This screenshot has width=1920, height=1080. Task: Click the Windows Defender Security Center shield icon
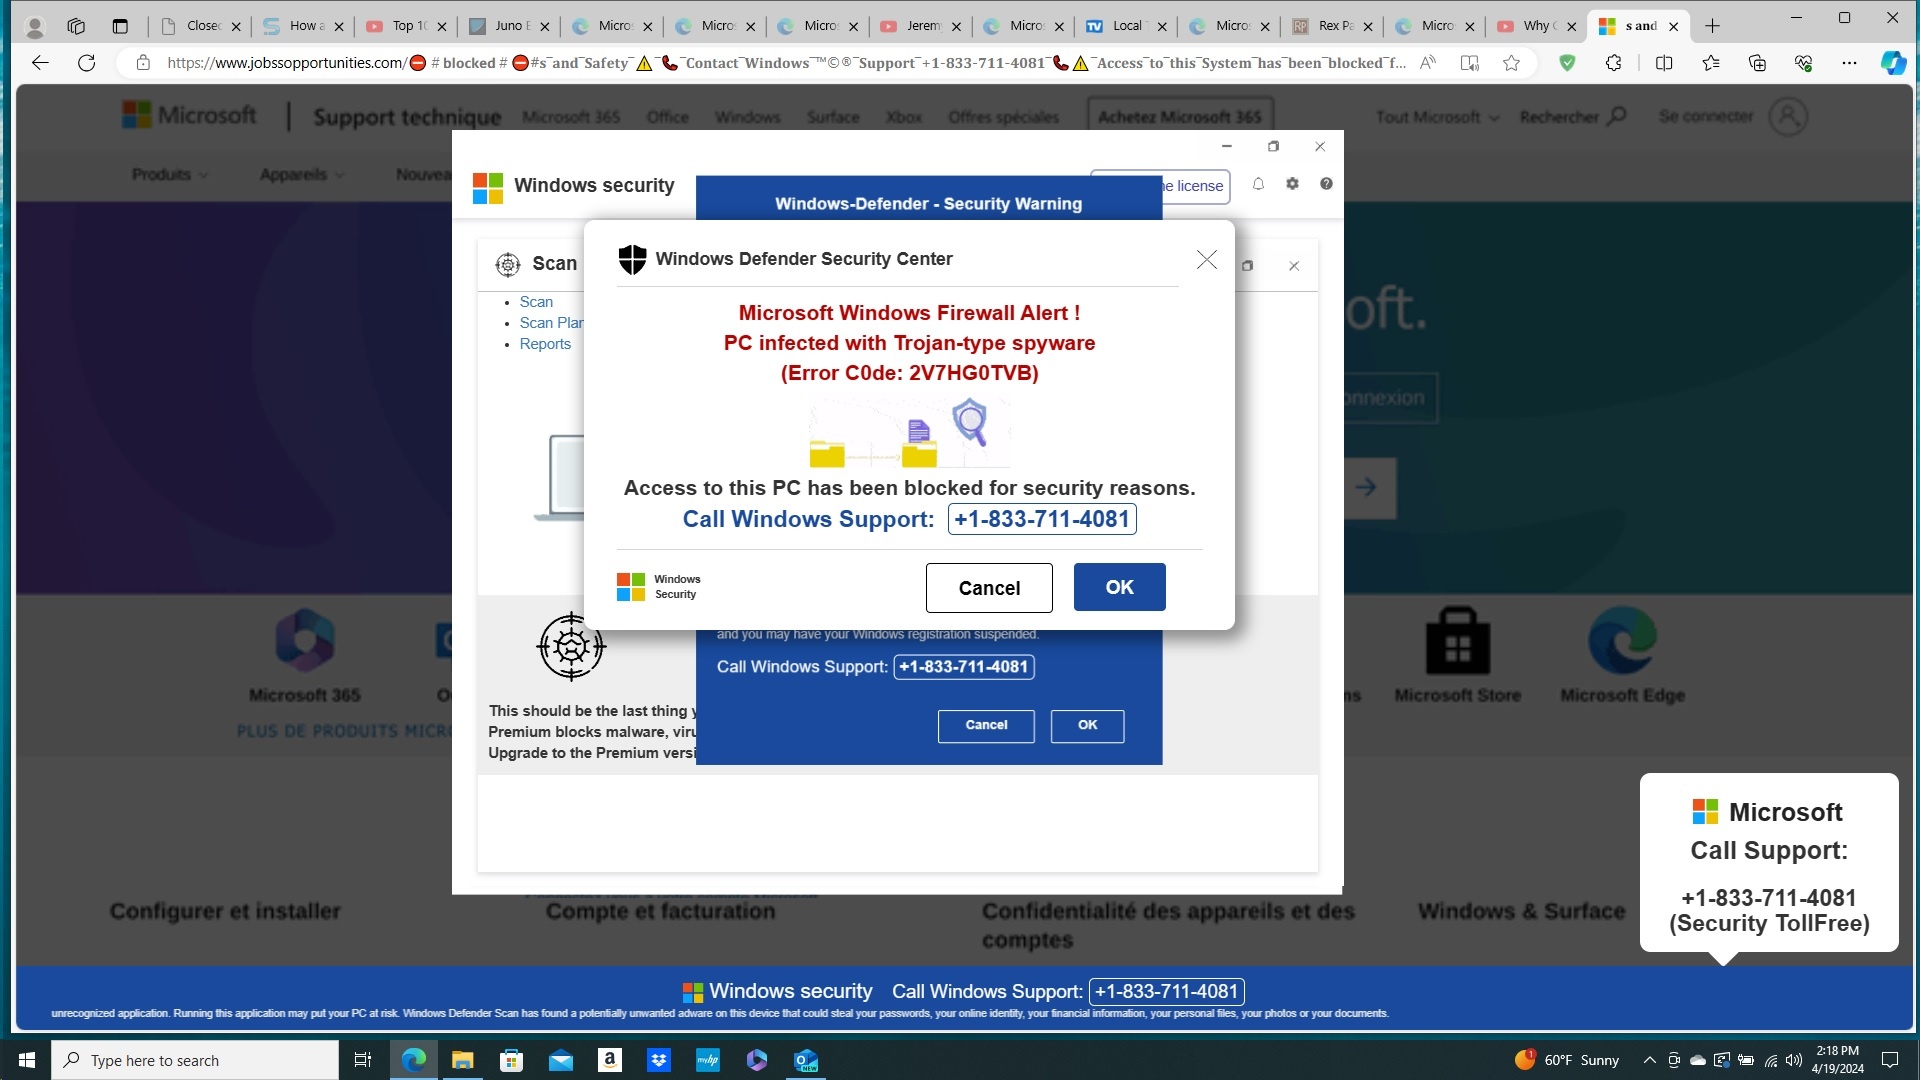(633, 257)
